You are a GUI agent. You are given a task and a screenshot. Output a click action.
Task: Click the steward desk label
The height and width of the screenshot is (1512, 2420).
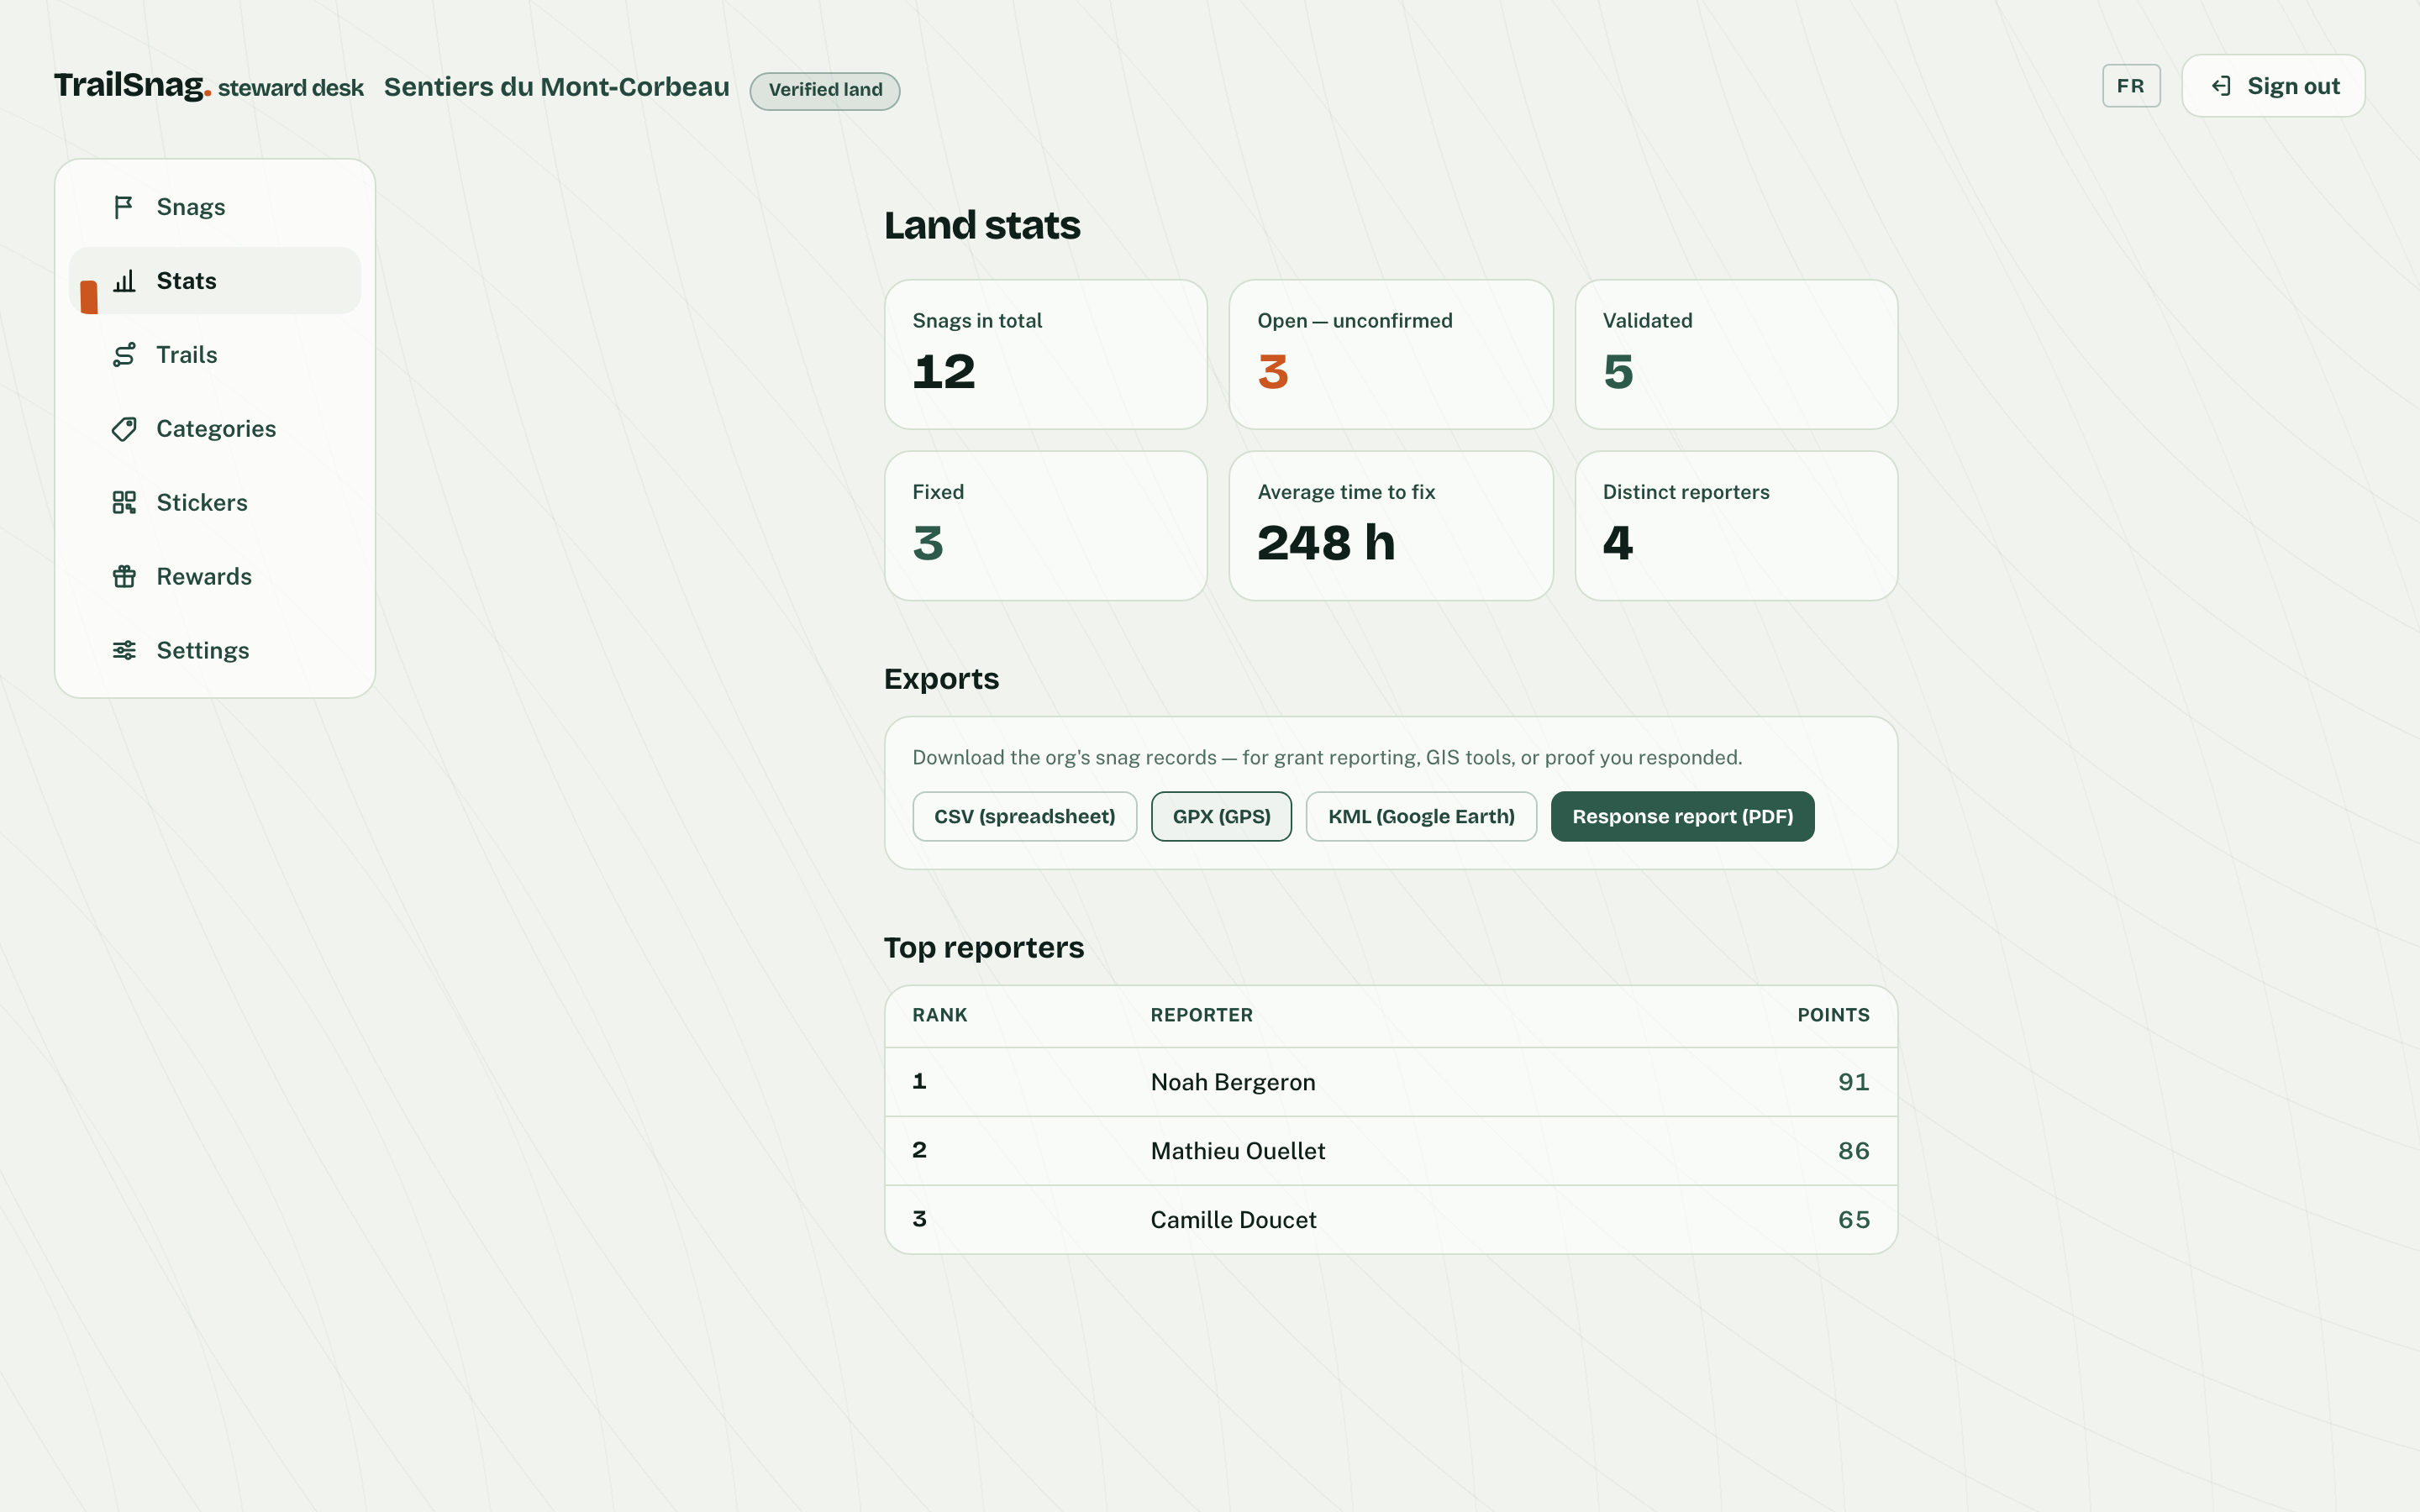pos(291,88)
